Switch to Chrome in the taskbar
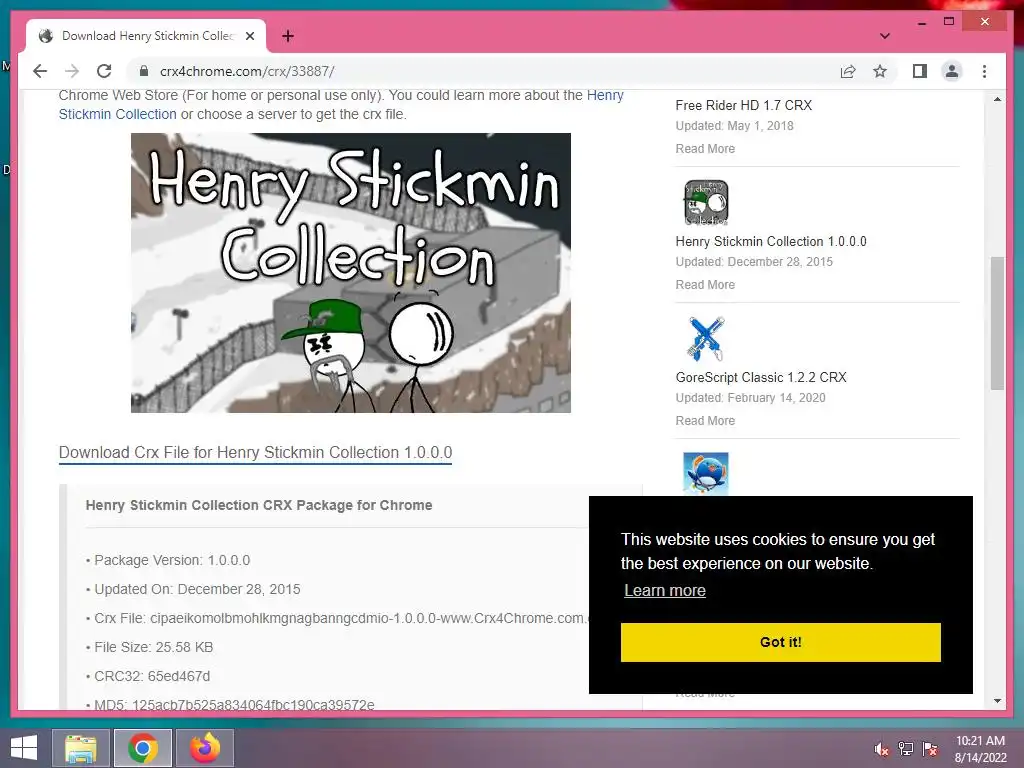This screenshot has height=768, width=1024. point(143,748)
